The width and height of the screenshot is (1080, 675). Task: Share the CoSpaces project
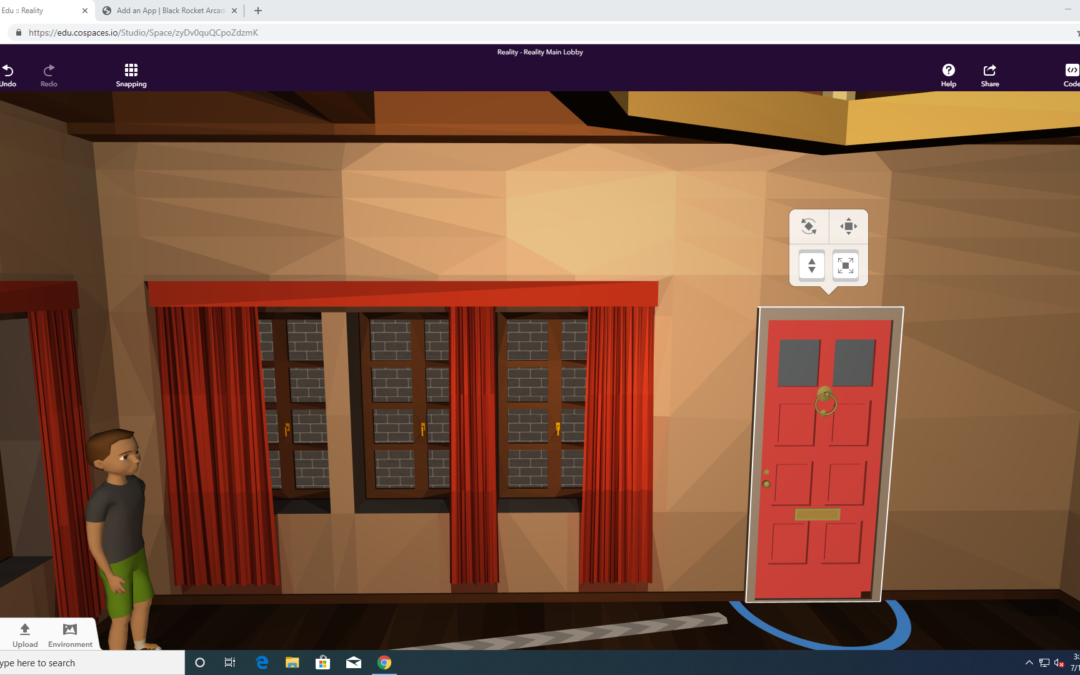[990, 75]
